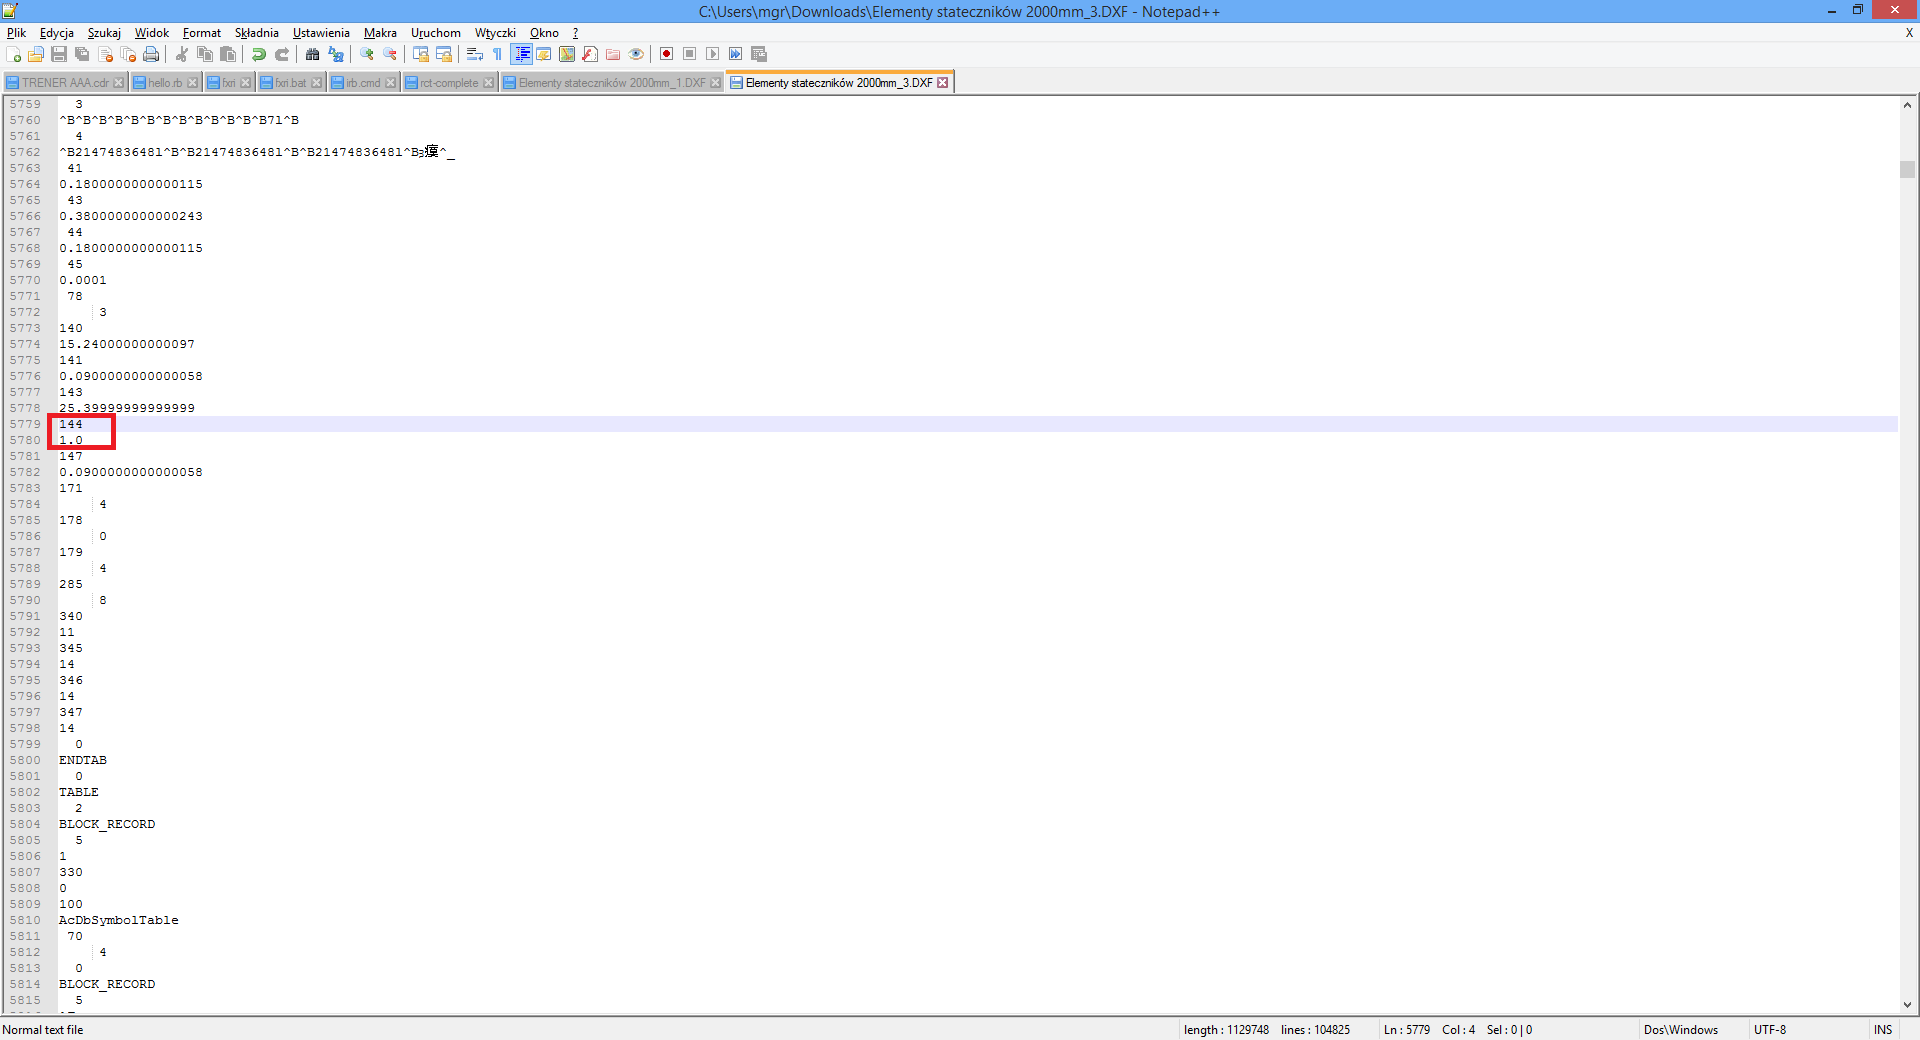Click the UTF-8 encoding in status bar
Screen dimensions: 1920x1040
(x=1769, y=1030)
